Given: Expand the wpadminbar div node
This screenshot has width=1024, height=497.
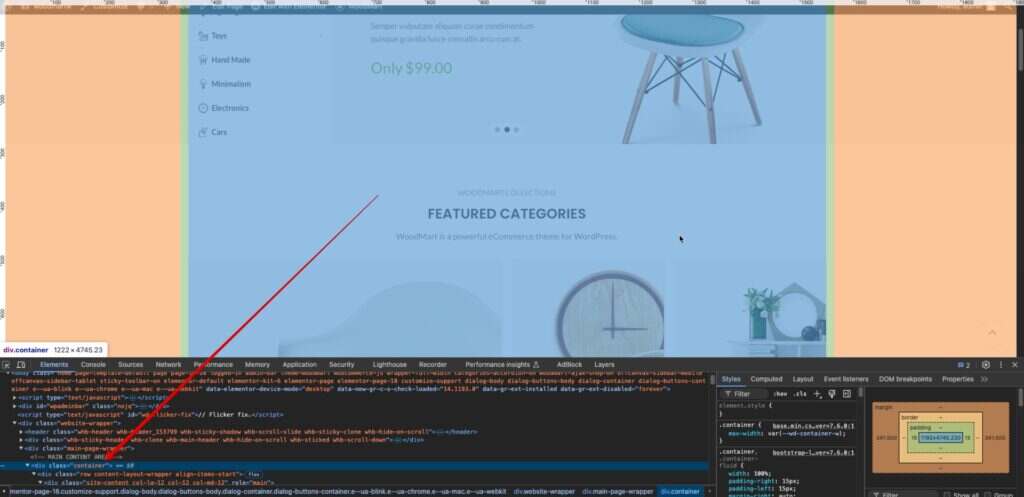Looking at the screenshot, I should [15, 406].
